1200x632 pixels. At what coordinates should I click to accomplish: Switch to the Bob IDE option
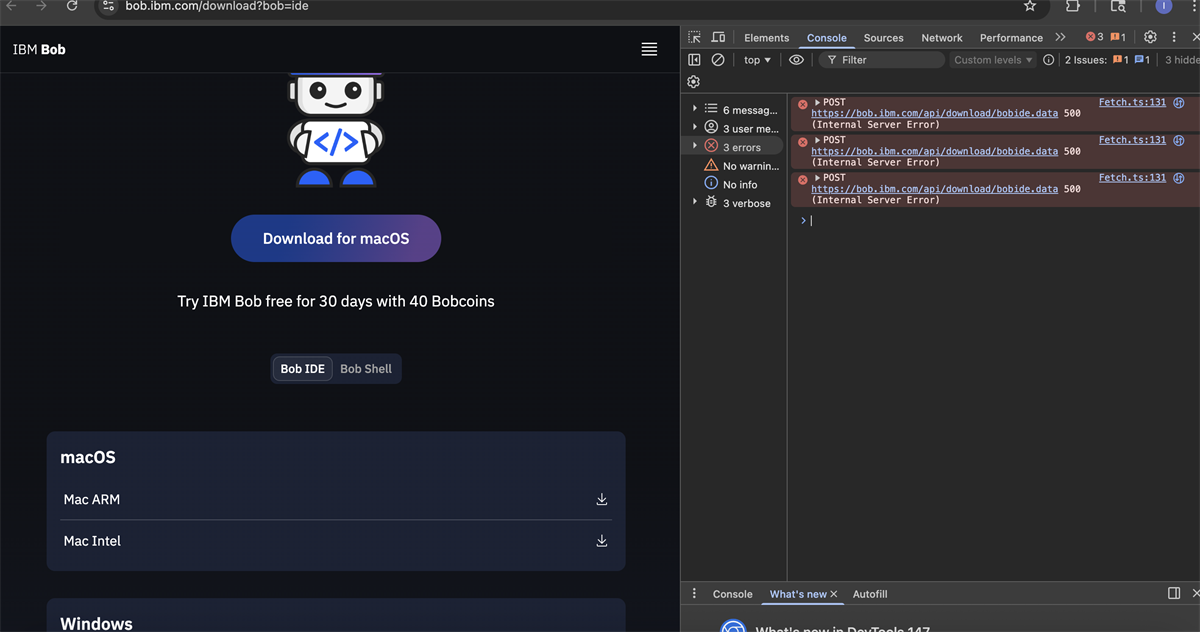302,369
